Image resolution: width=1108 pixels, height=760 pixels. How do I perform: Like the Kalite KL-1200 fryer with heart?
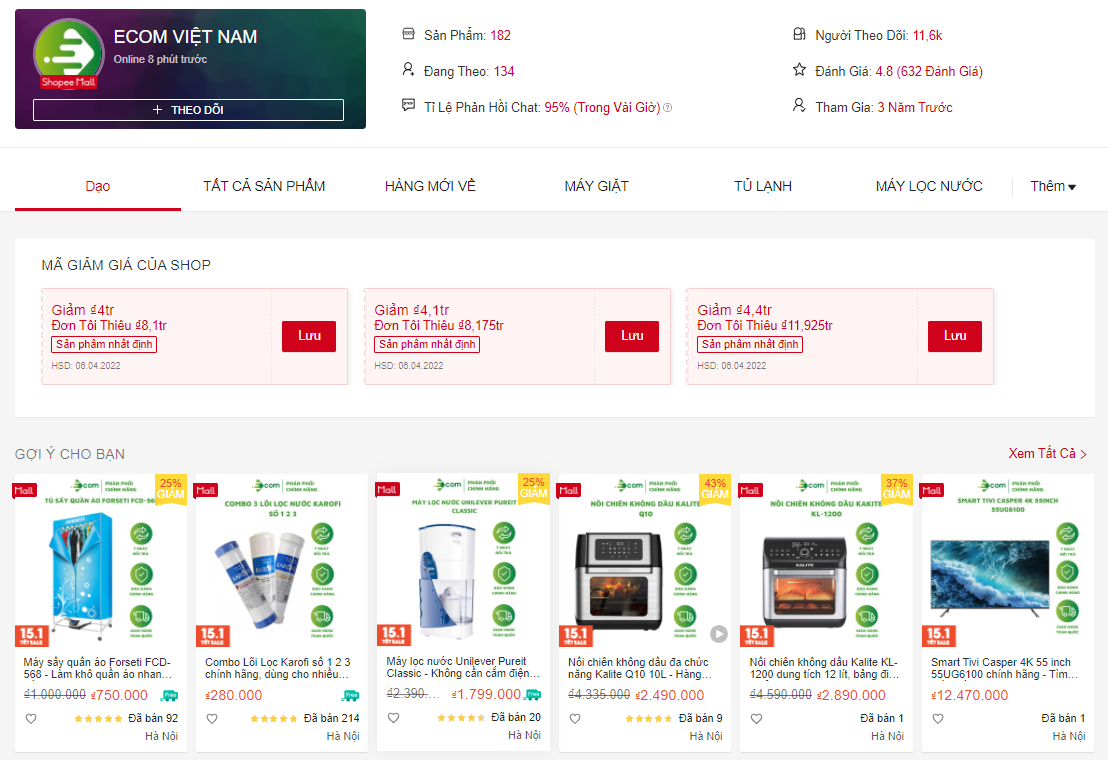click(x=756, y=719)
